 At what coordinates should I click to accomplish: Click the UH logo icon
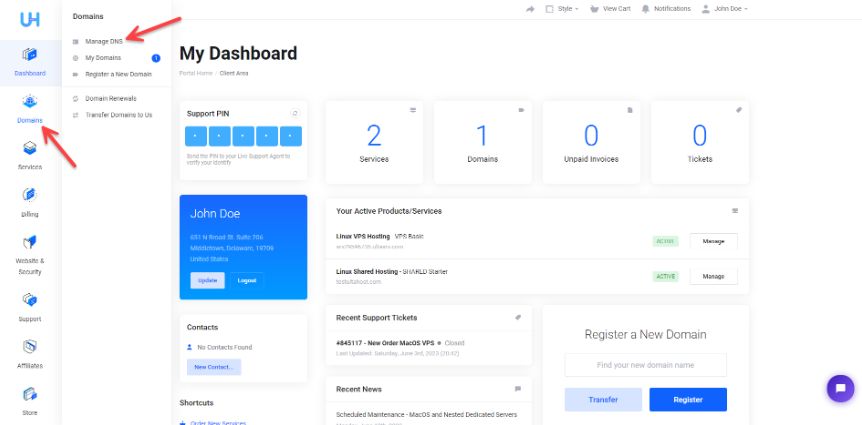30,19
